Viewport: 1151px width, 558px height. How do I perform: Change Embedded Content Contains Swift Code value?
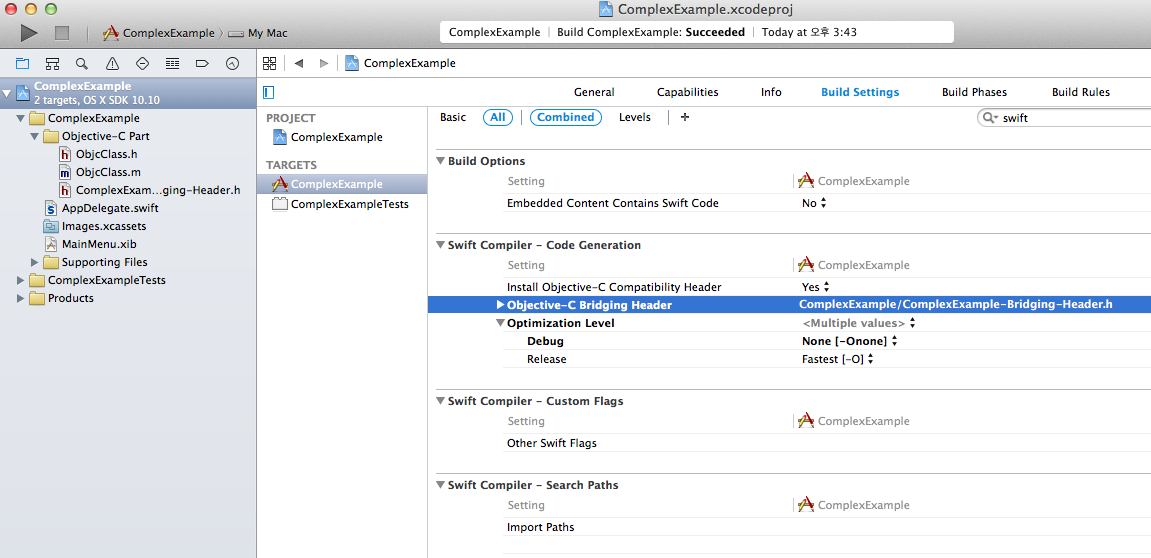point(814,203)
